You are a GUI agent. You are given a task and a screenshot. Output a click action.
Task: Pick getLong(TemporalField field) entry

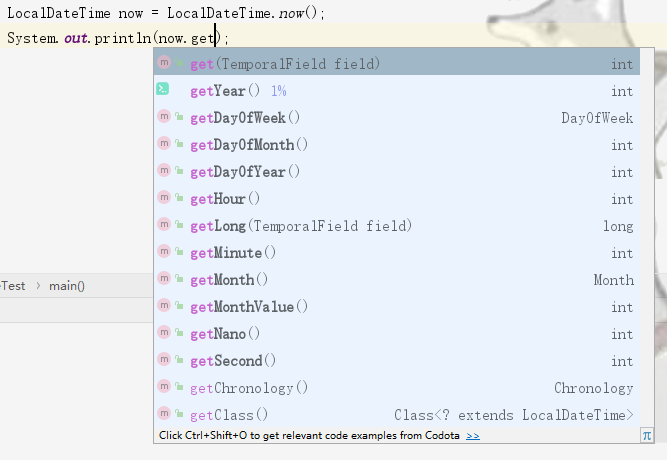[396, 226]
